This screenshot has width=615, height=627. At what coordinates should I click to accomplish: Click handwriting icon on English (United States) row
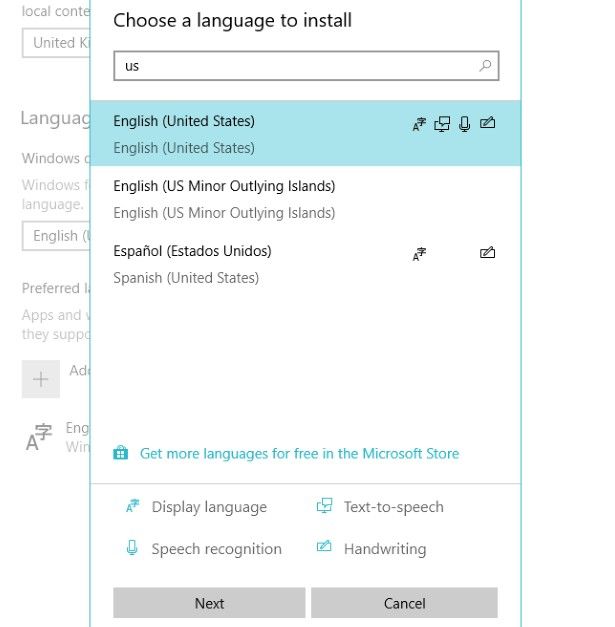pos(488,125)
